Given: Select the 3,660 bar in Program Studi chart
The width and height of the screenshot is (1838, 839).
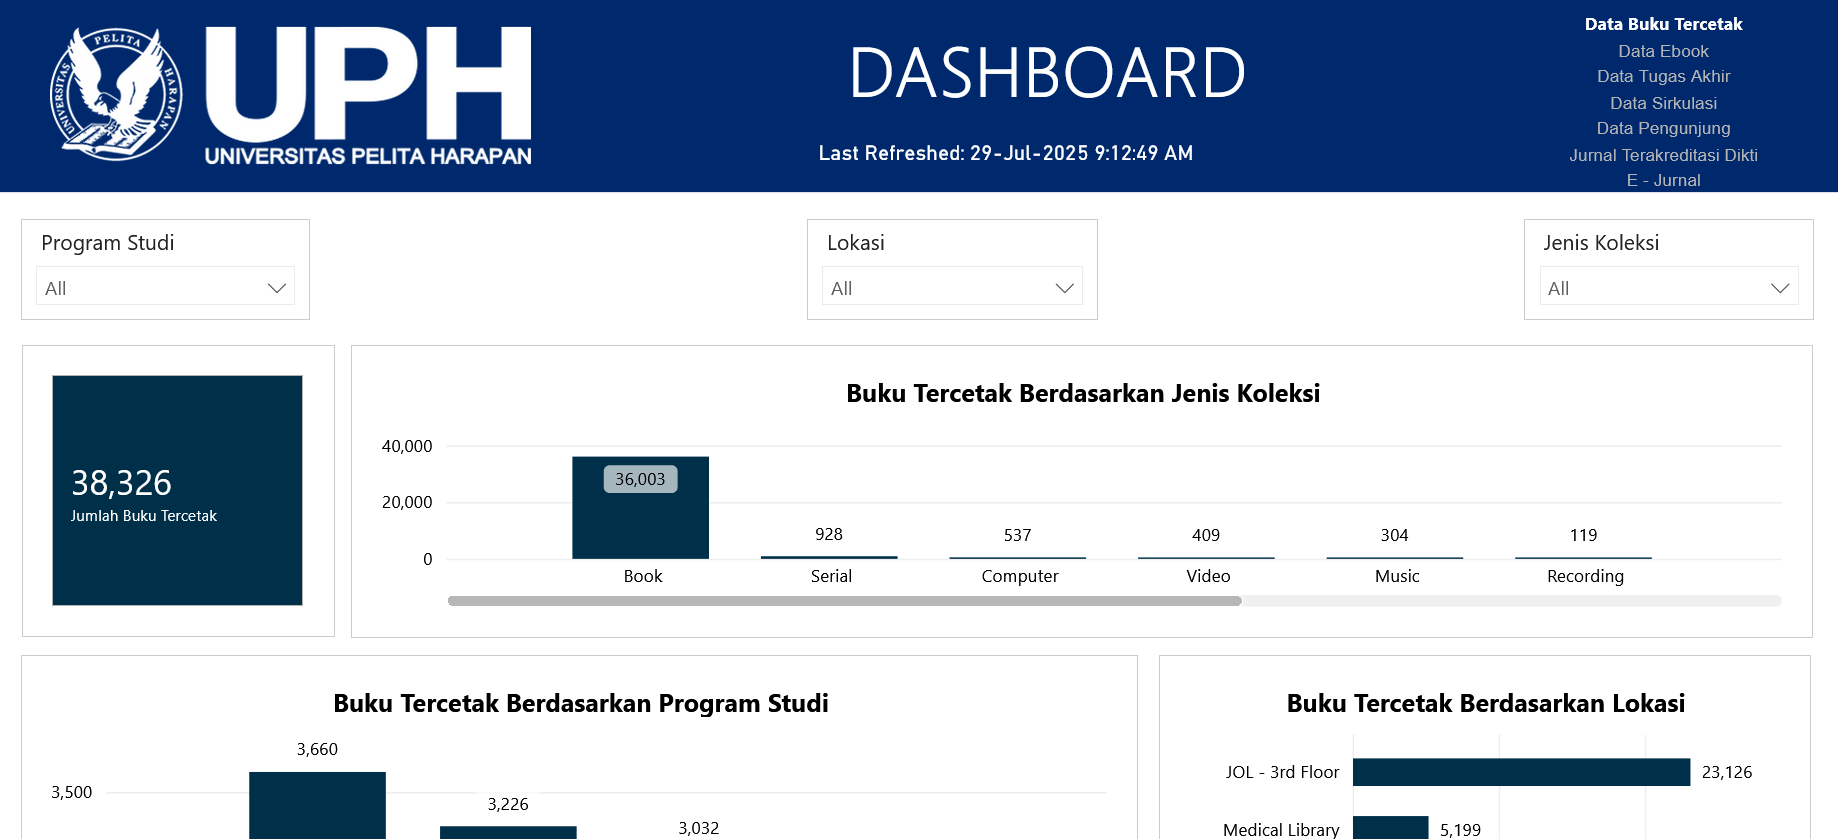Looking at the screenshot, I should coord(317,805).
